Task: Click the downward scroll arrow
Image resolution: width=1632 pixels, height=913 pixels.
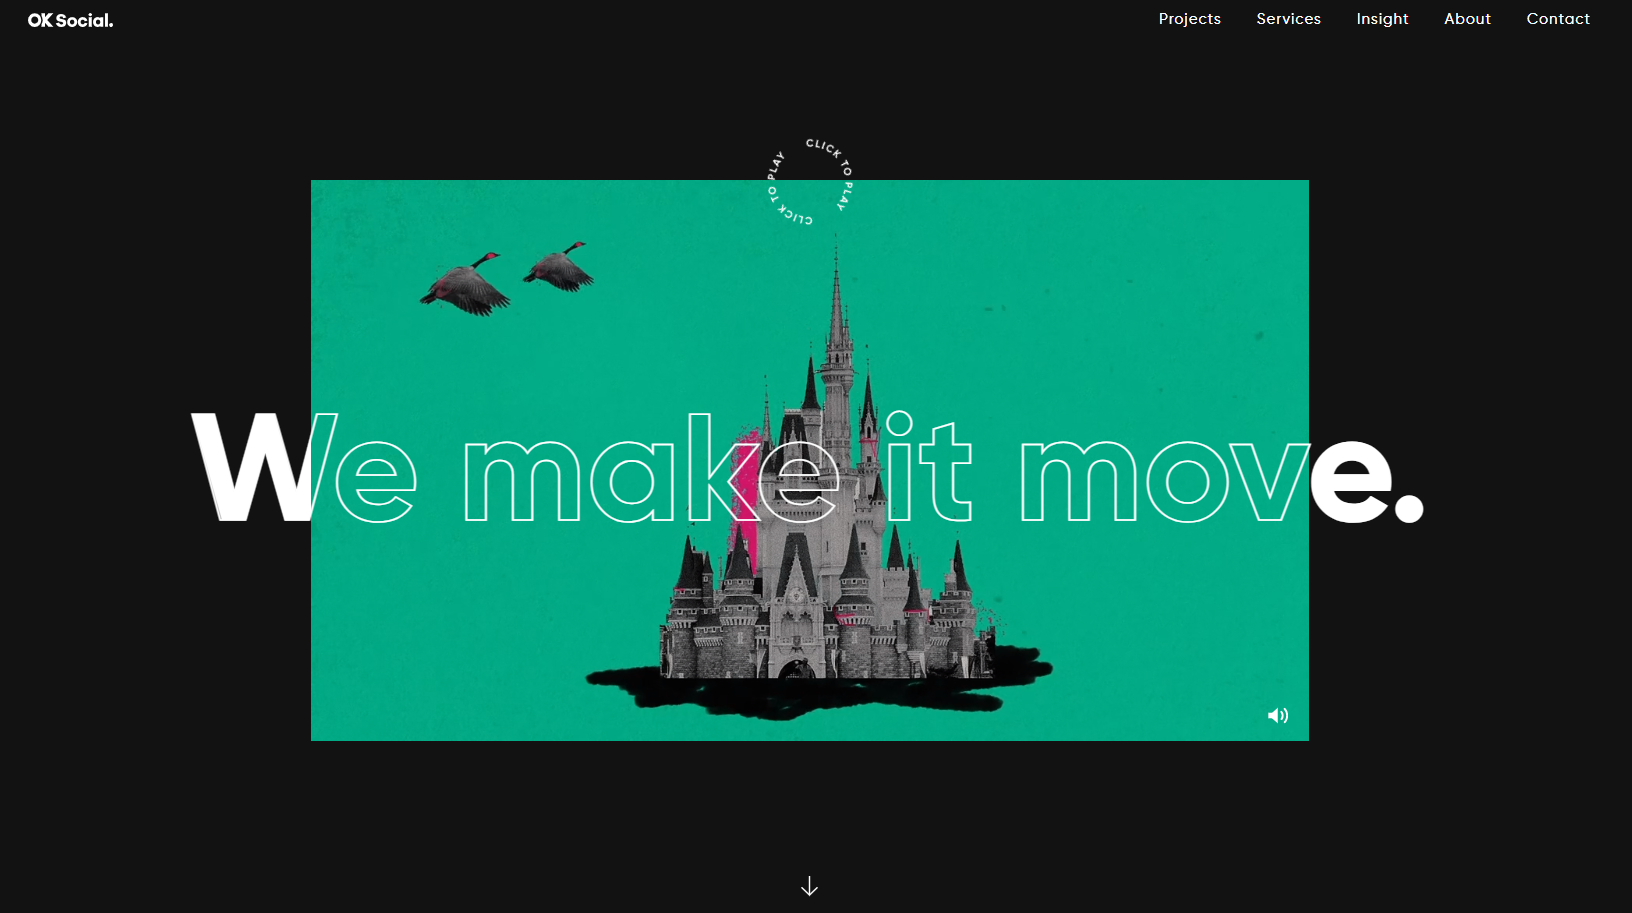Action: pyautogui.click(x=809, y=886)
